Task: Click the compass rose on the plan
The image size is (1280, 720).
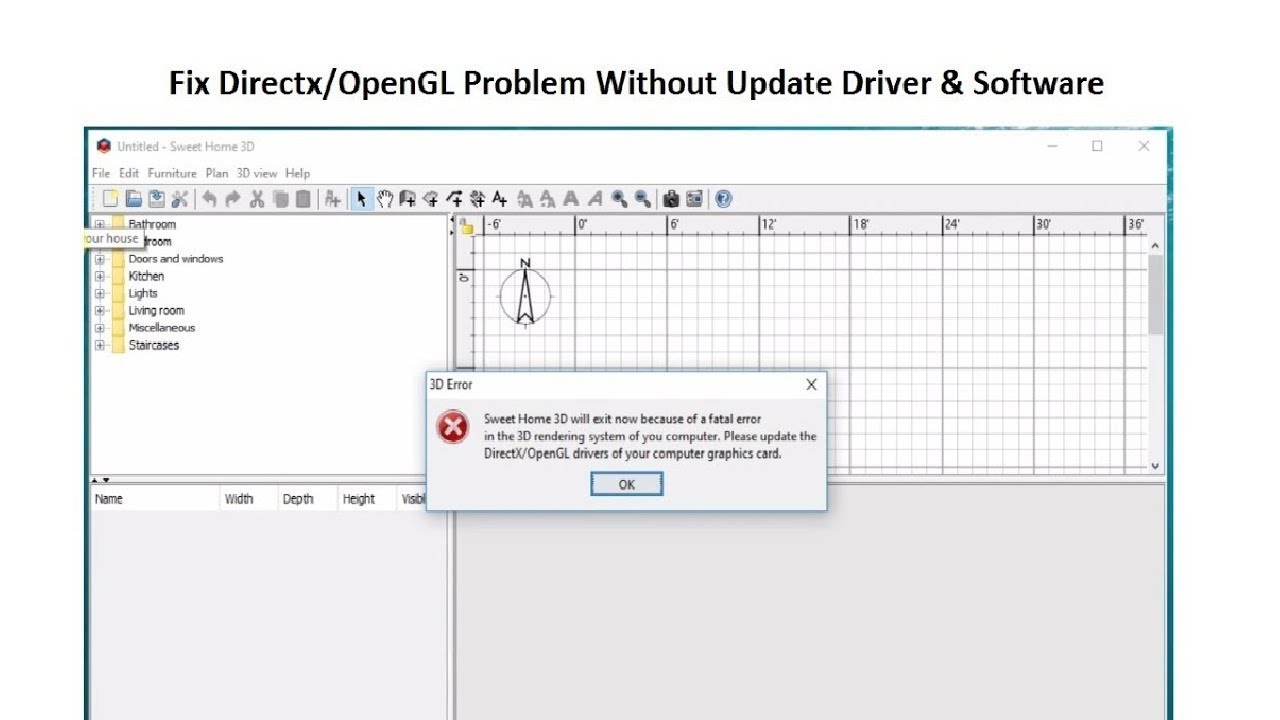Action: 525,293
